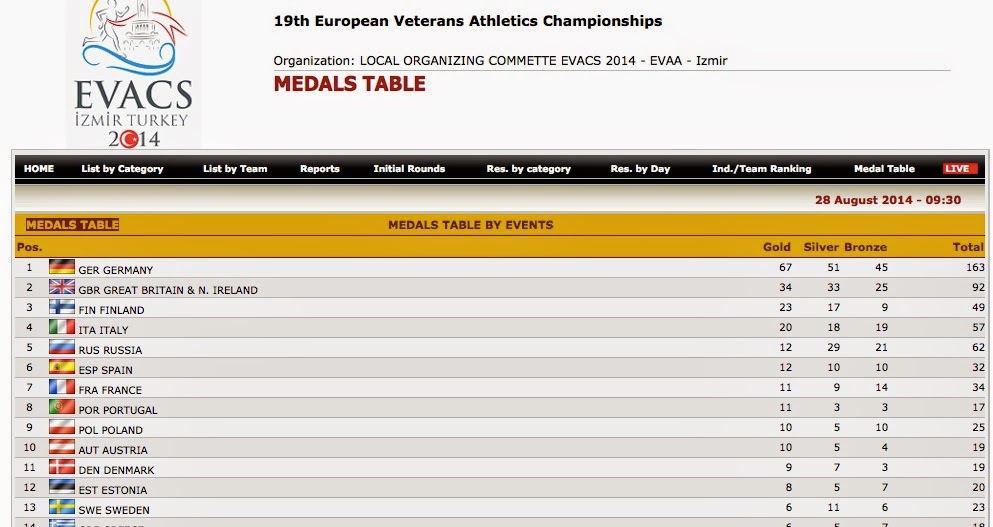Viewport: 993px width, 527px height.
Task: Open the HOME menu item
Action: coord(39,169)
